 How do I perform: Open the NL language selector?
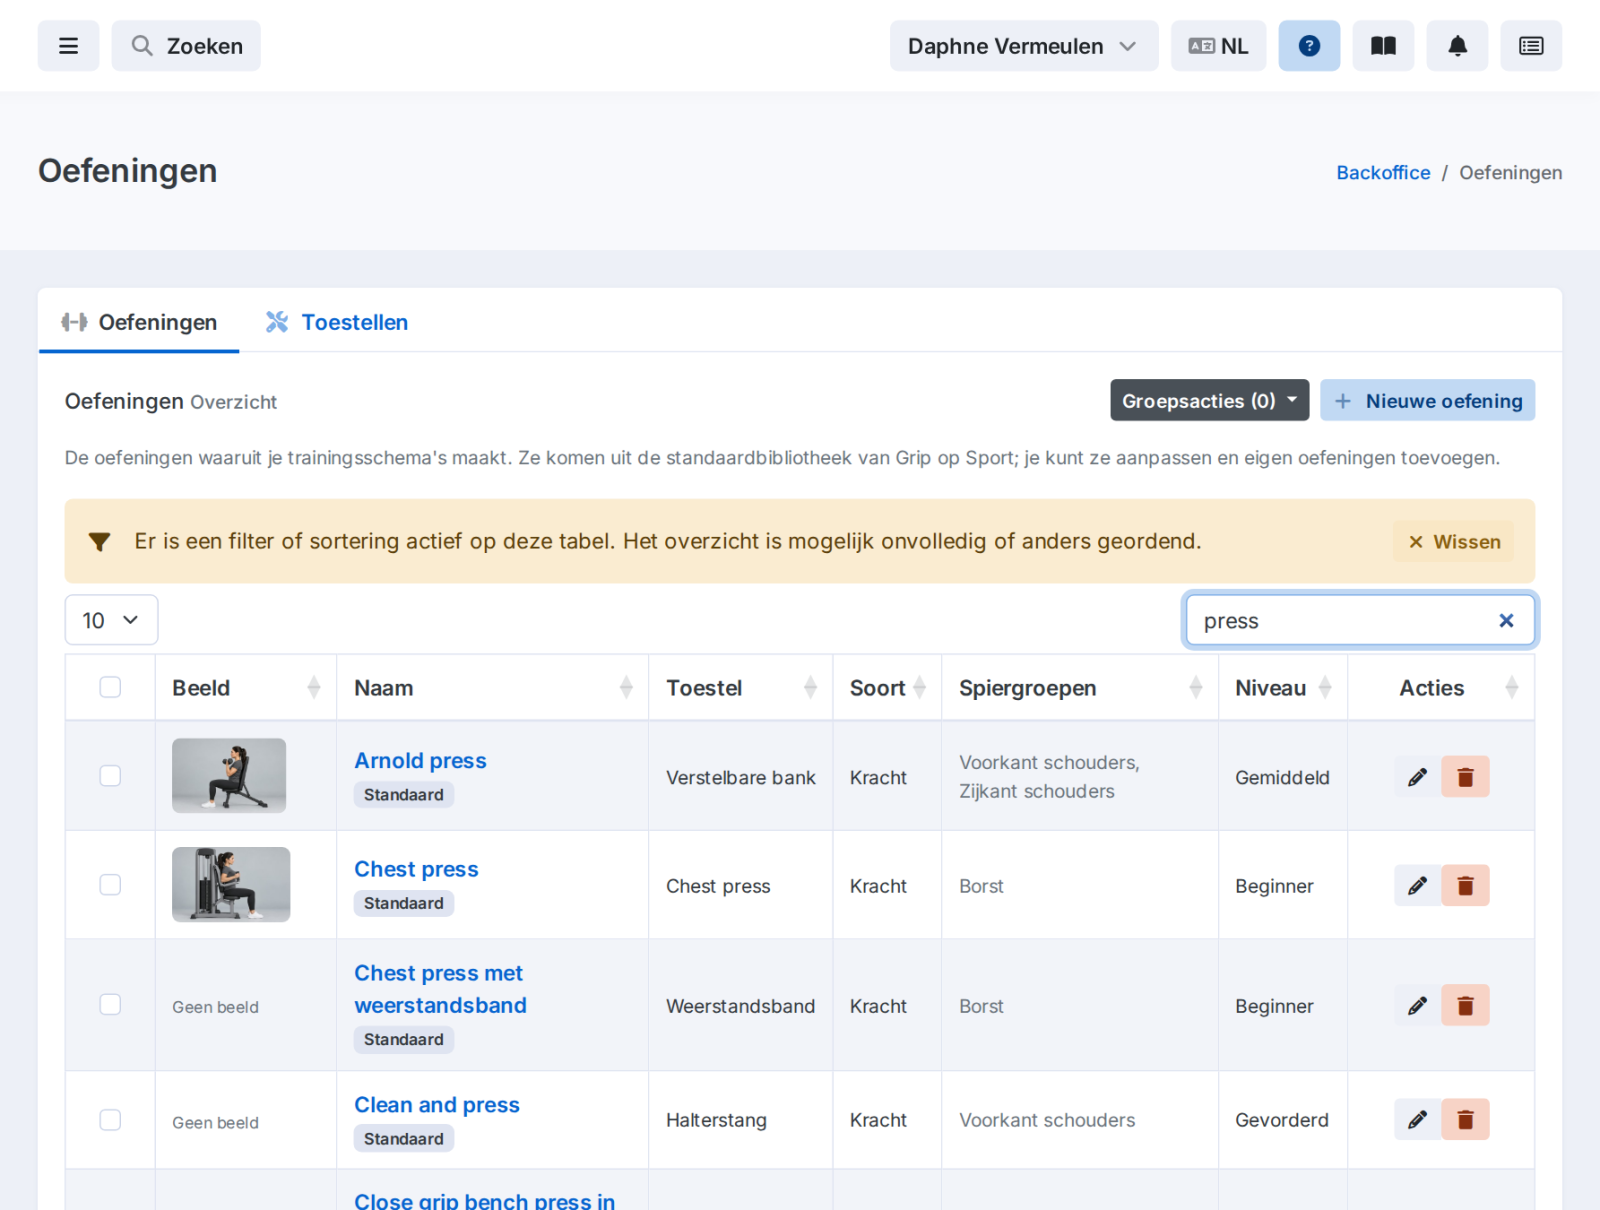click(1218, 46)
